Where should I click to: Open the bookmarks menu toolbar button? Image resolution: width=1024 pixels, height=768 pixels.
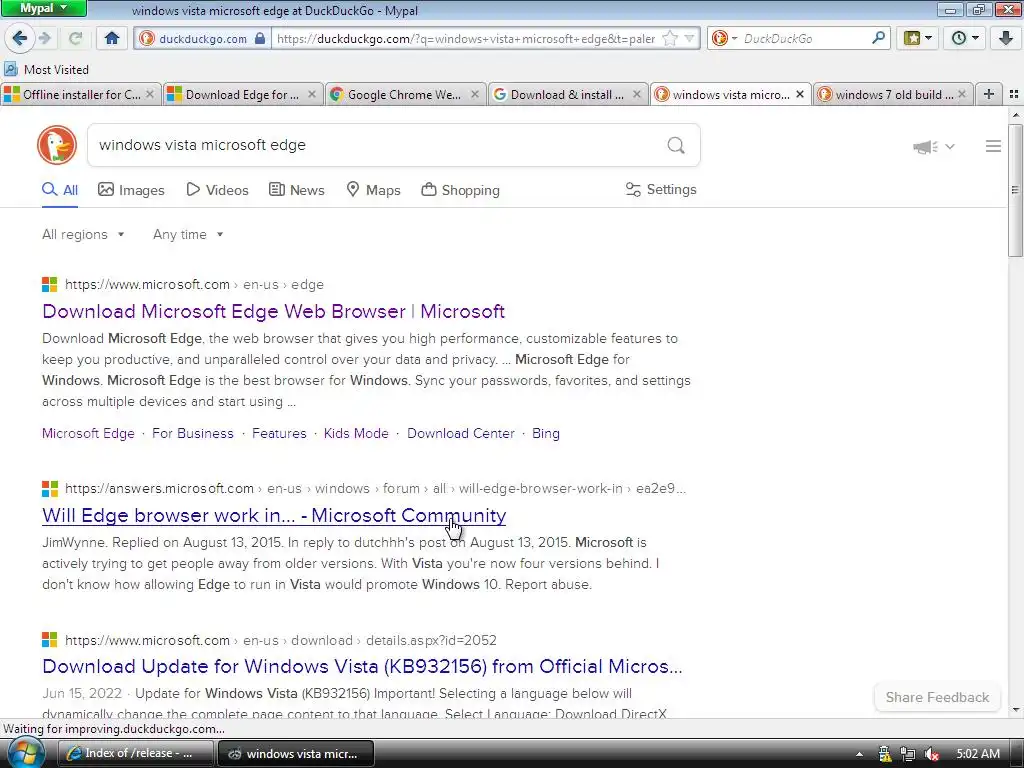pyautogui.click(x=918, y=39)
